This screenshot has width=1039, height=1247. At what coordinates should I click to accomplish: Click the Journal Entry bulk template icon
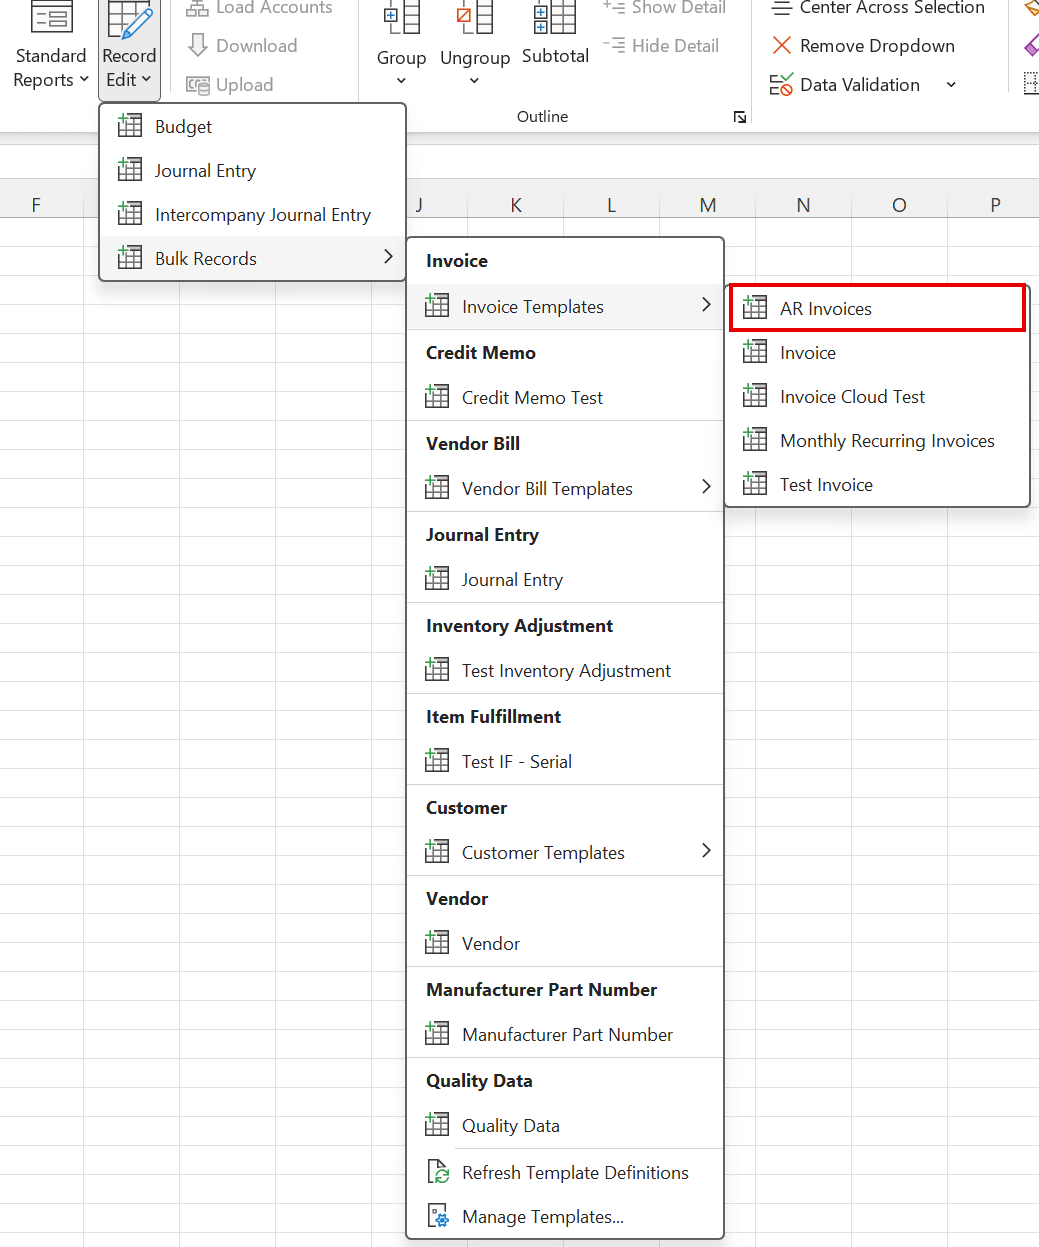coord(437,578)
